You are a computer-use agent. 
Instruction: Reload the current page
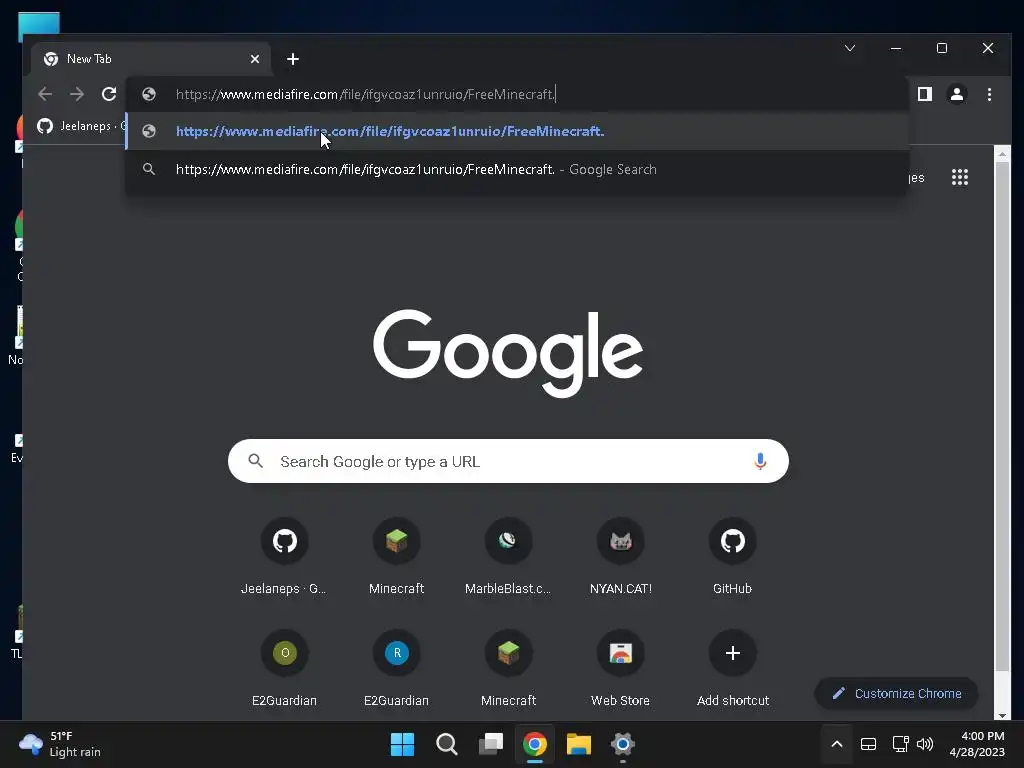tap(109, 94)
